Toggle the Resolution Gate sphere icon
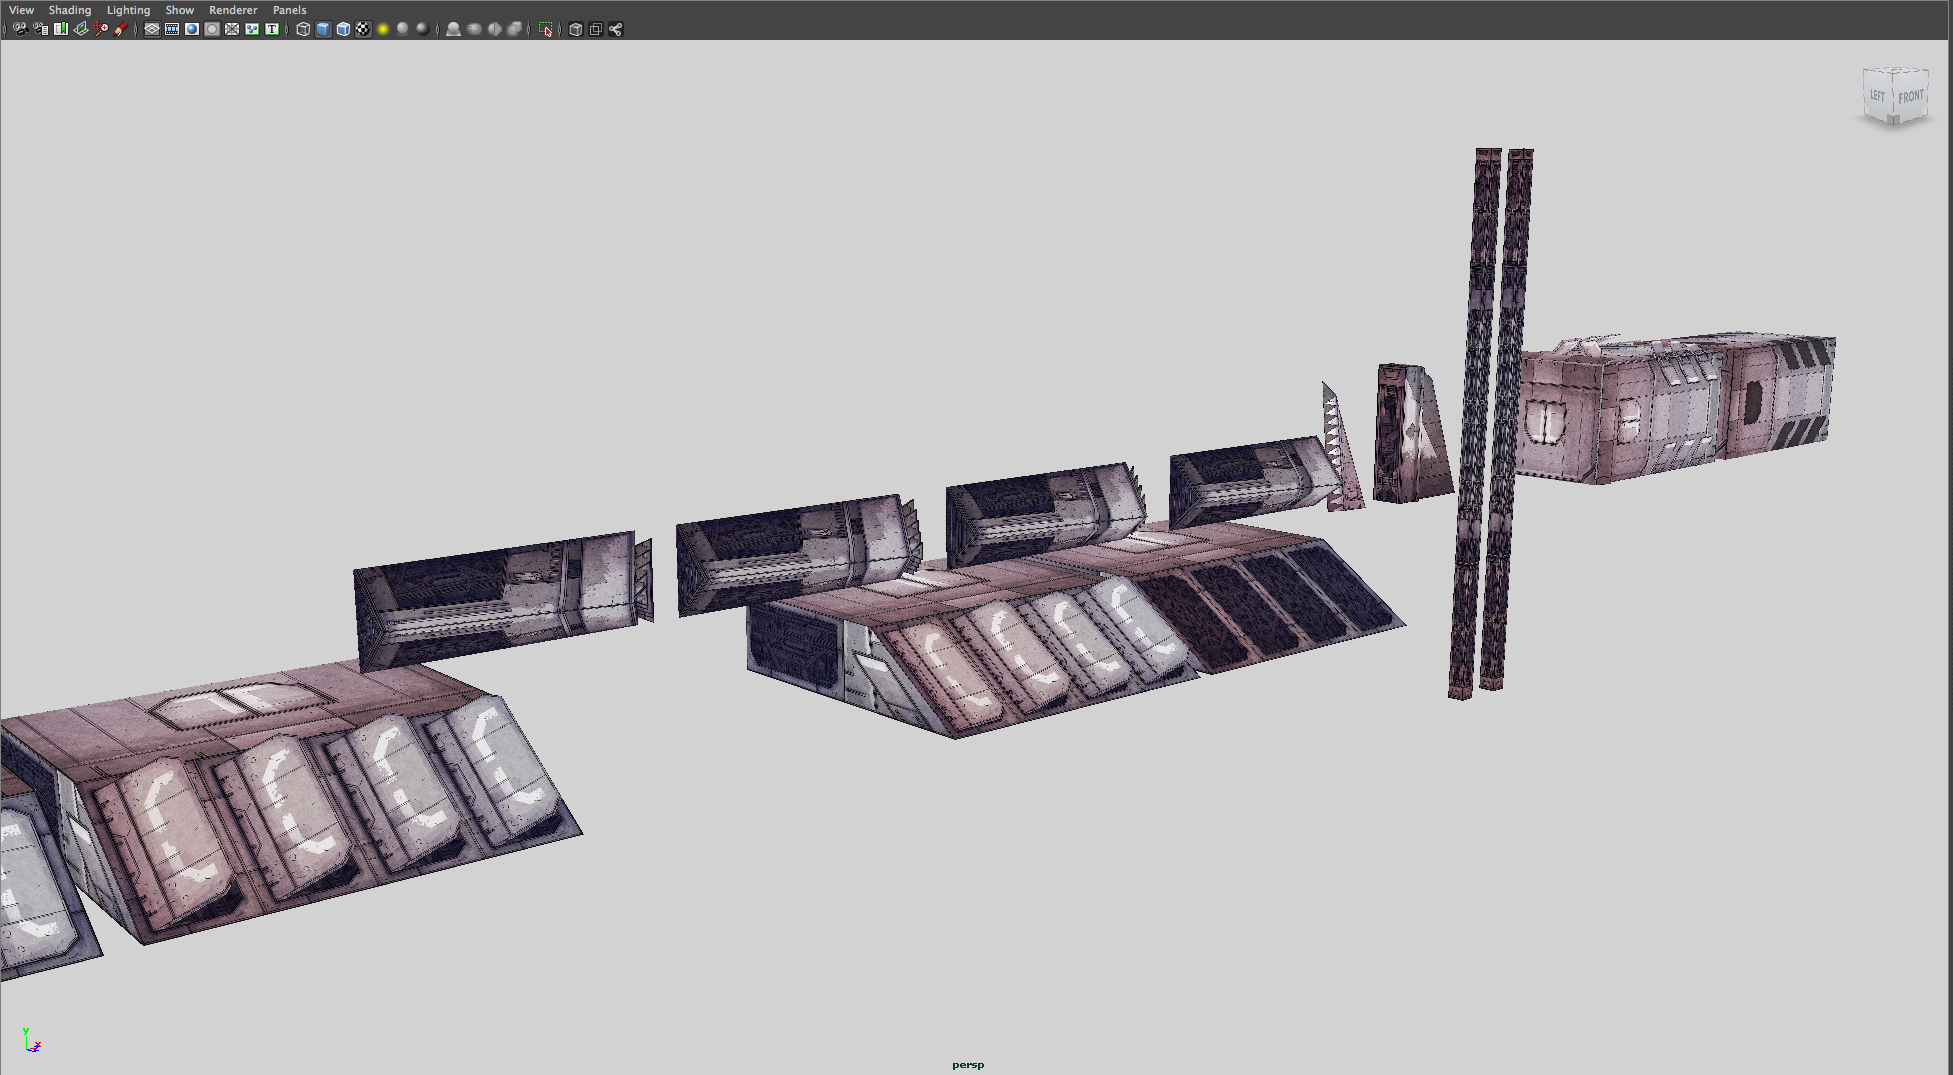Image resolution: width=1953 pixels, height=1075 pixels. [x=192, y=29]
